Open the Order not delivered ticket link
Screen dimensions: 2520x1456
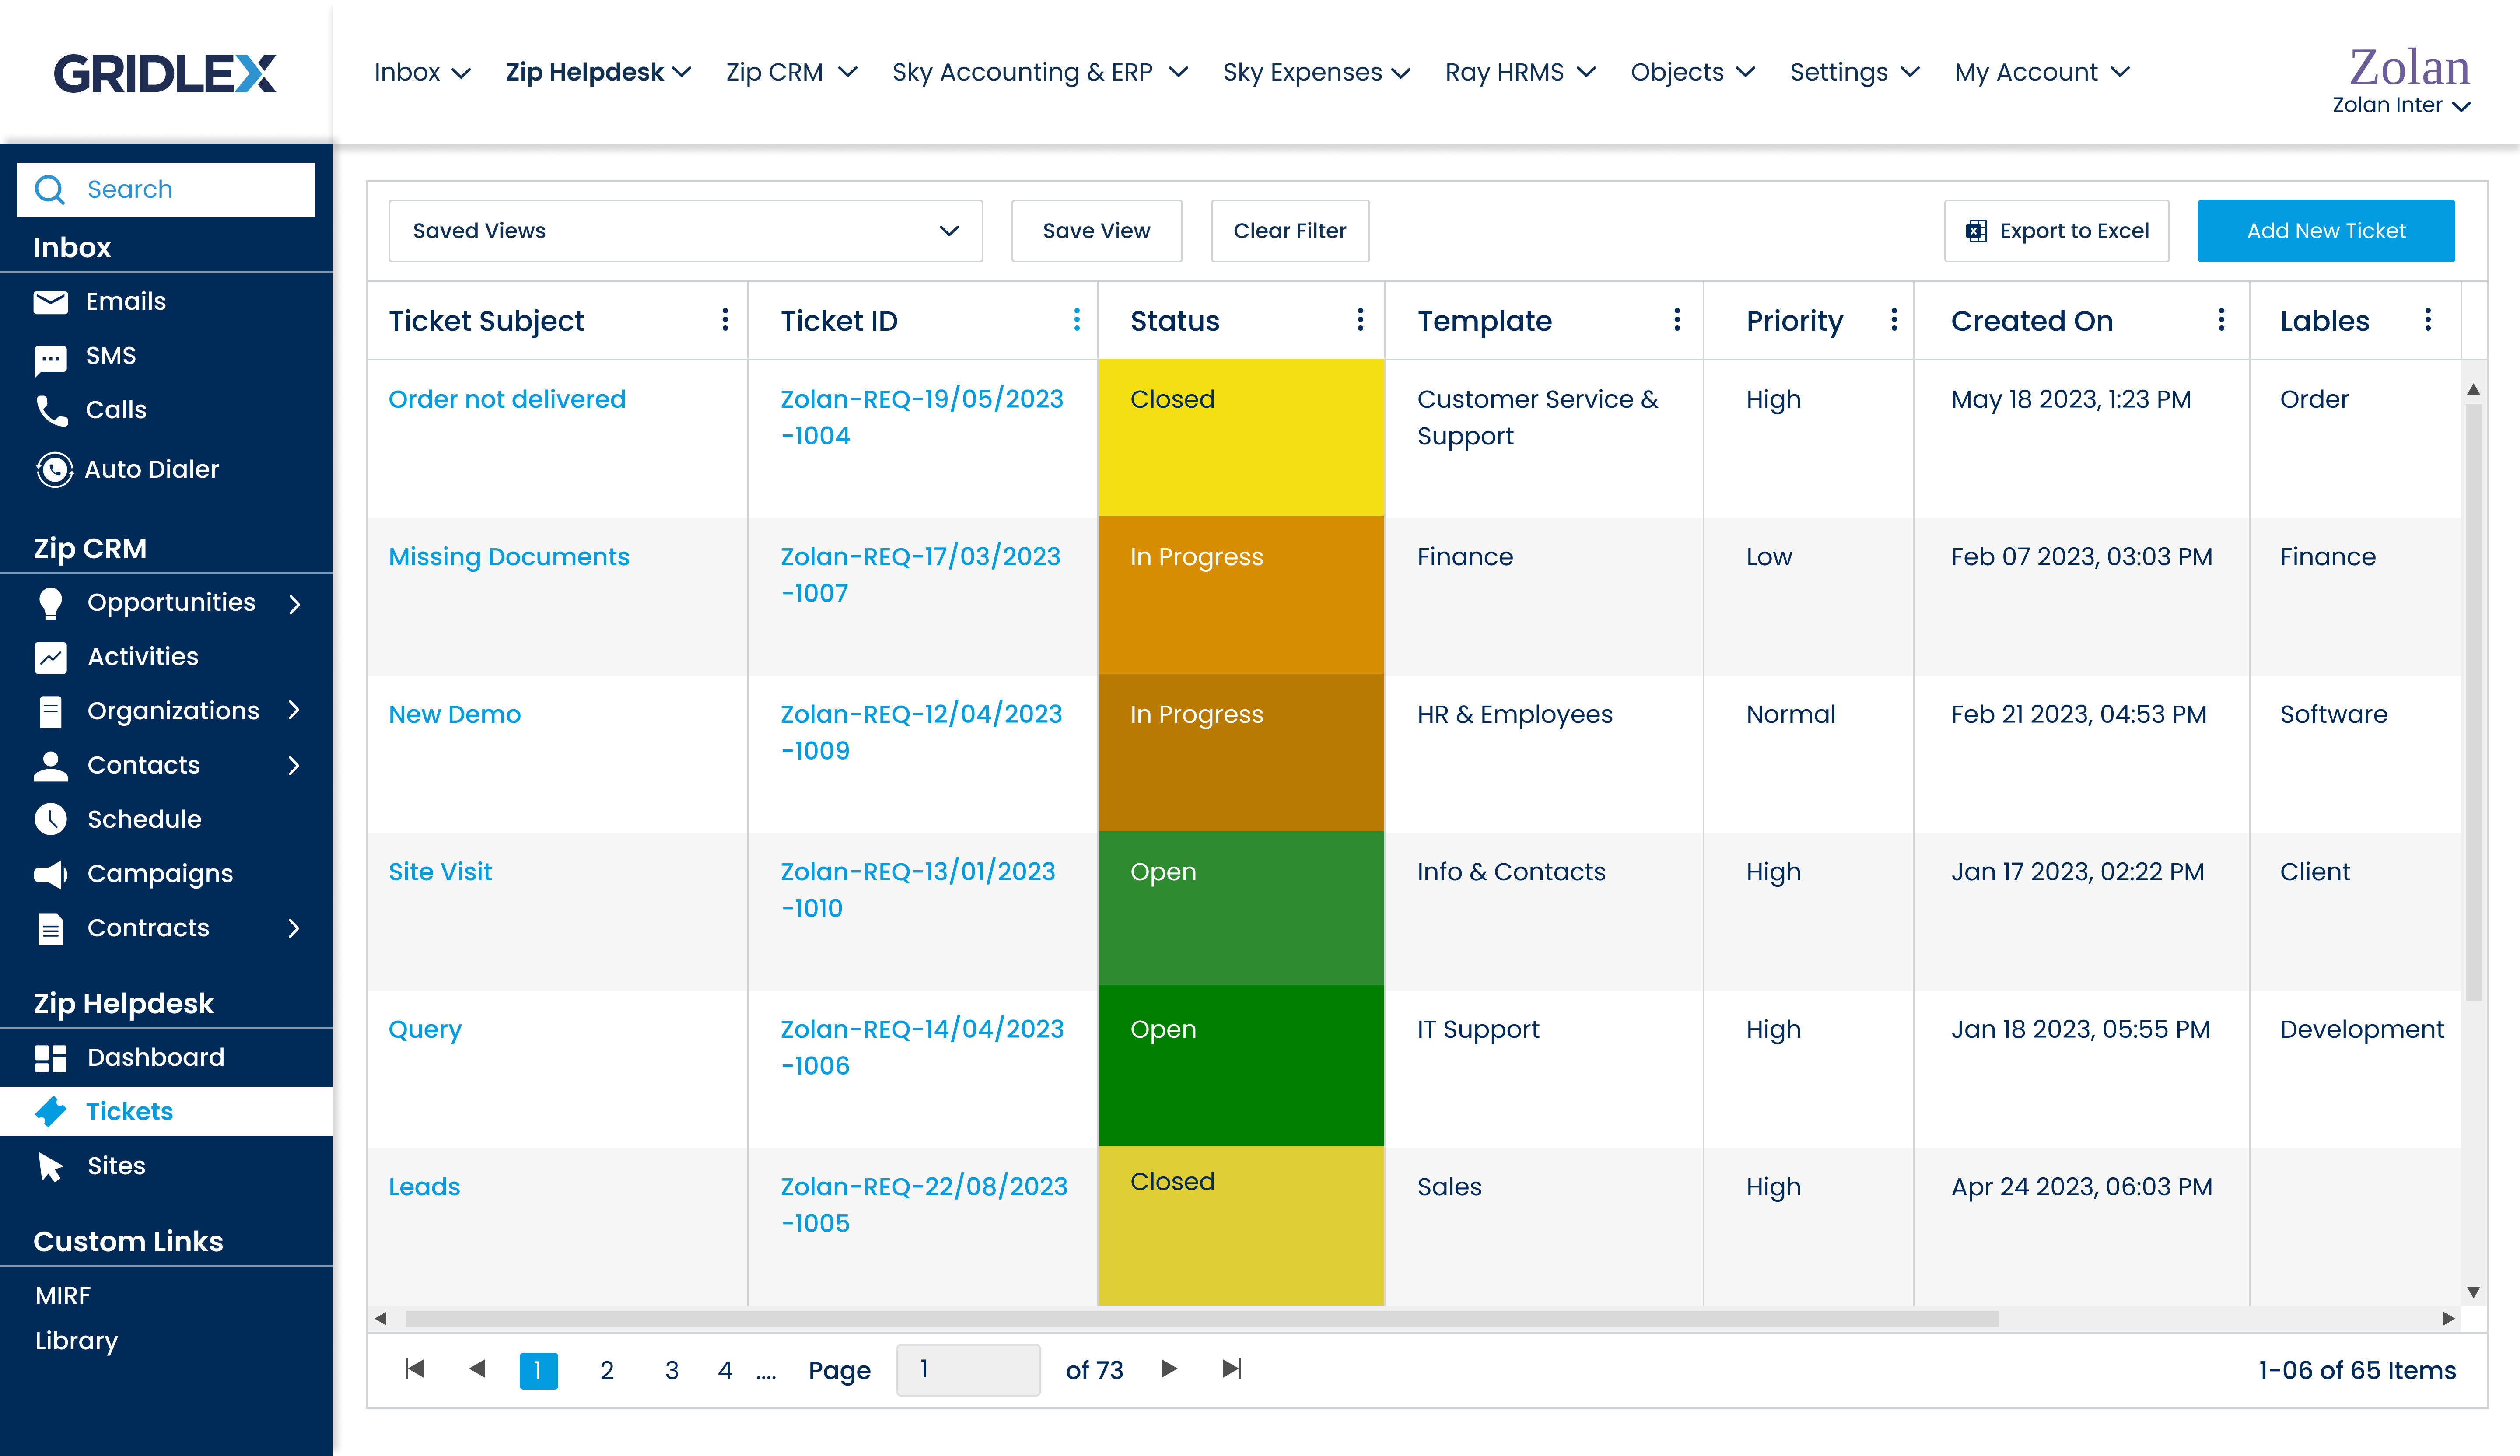(x=507, y=399)
